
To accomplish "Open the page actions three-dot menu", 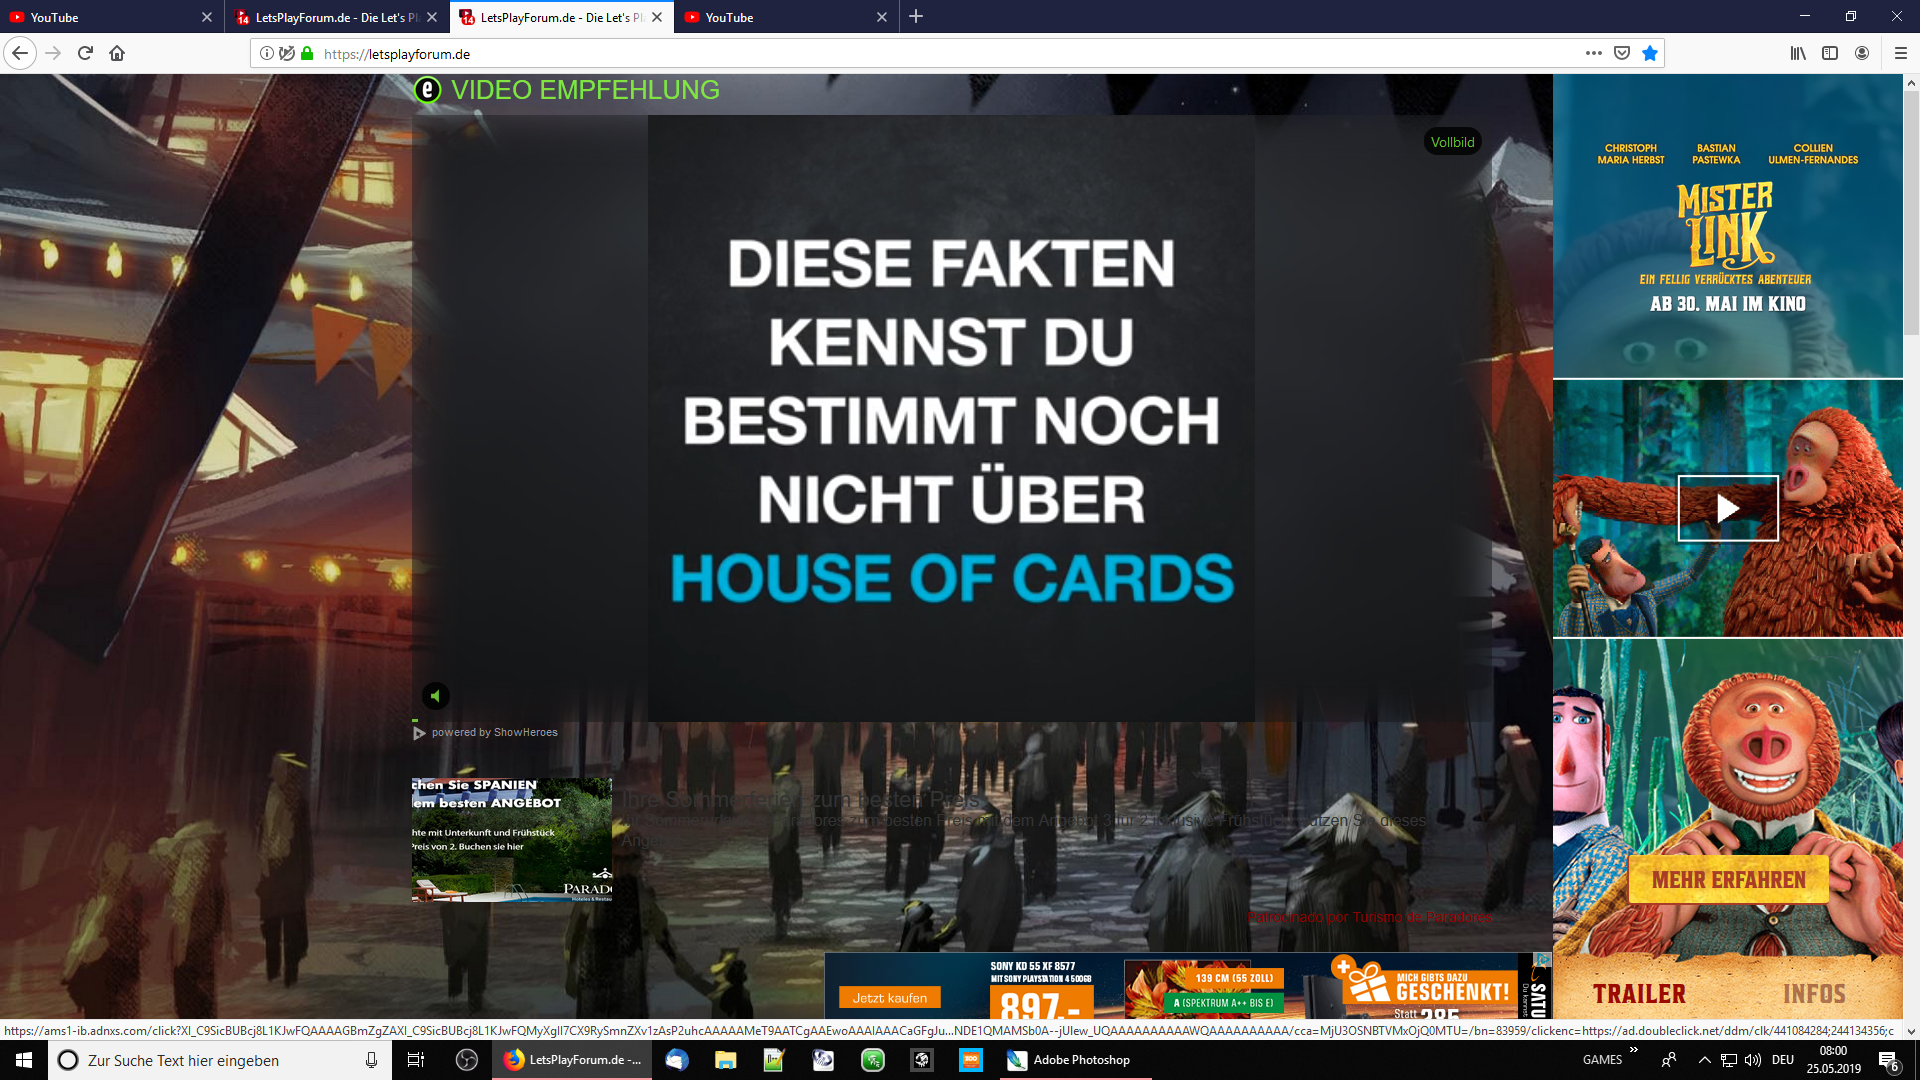I will (1594, 53).
